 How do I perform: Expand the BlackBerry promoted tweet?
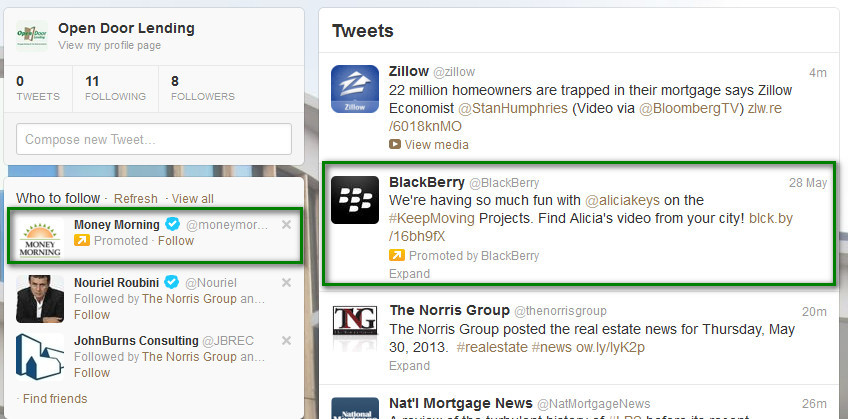coord(409,274)
